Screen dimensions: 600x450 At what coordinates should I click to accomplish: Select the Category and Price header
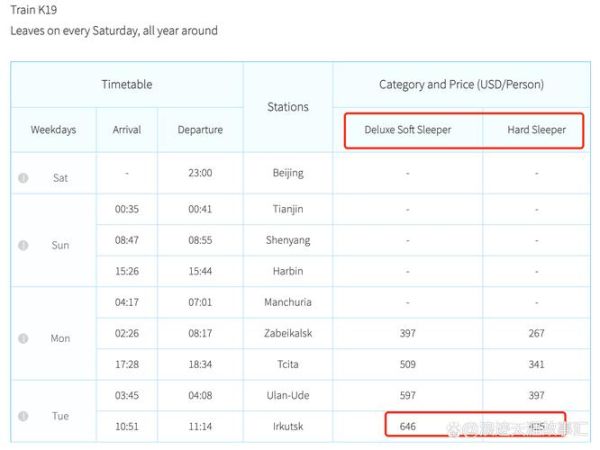click(461, 85)
